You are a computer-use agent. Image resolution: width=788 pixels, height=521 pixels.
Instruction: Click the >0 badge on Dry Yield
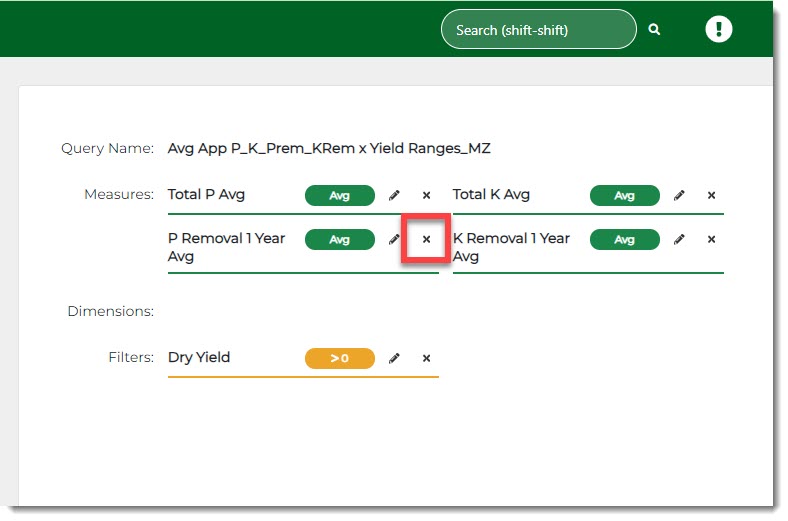pos(339,358)
